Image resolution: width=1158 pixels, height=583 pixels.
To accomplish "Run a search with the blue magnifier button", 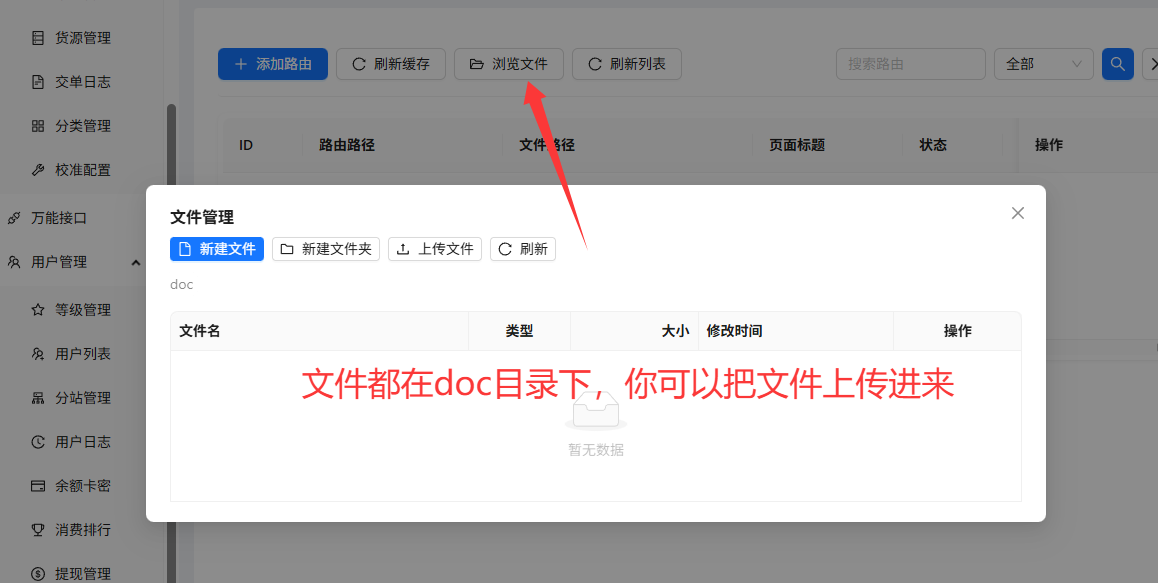I will point(1117,63).
